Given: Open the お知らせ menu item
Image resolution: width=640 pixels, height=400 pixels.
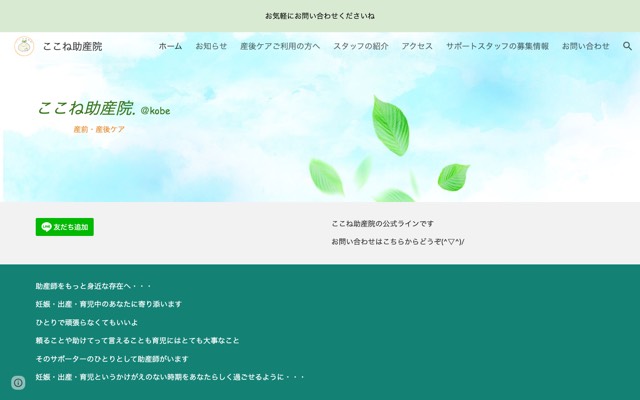Looking at the screenshot, I should [211, 46].
